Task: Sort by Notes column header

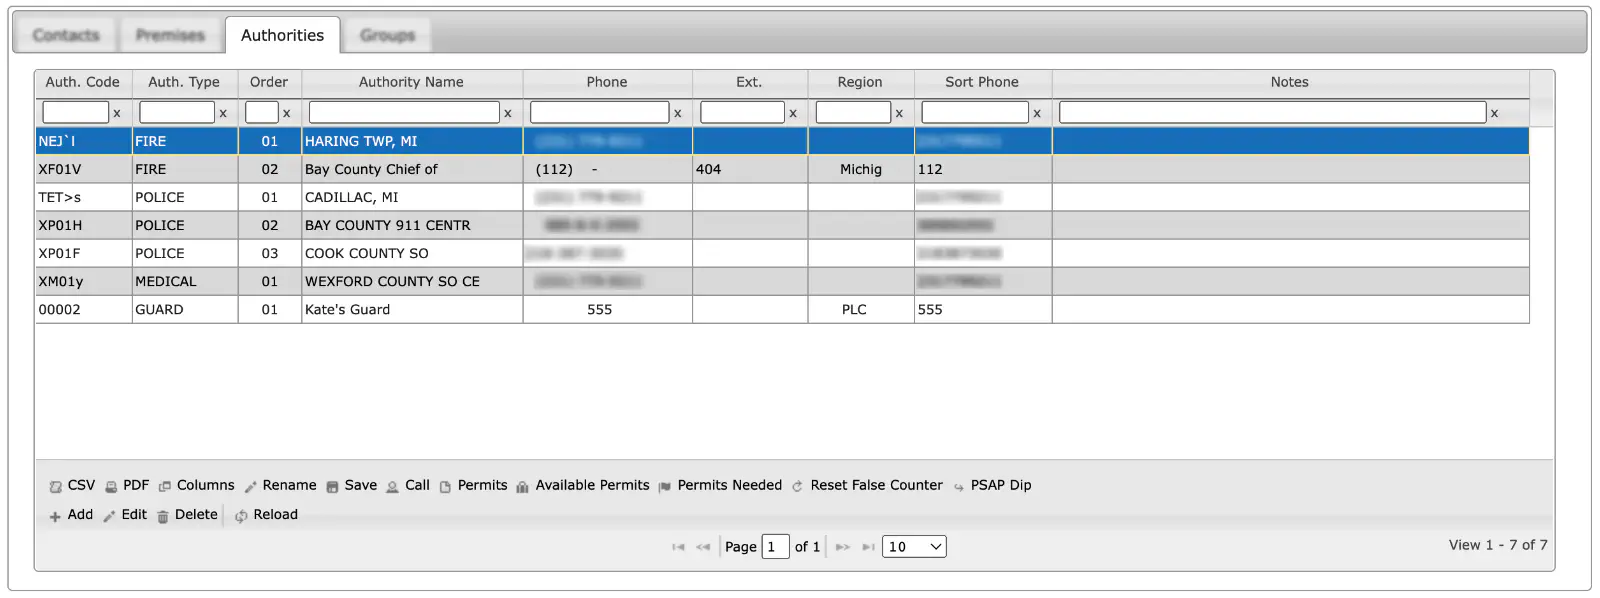Action: click(x=1290, y=82)
